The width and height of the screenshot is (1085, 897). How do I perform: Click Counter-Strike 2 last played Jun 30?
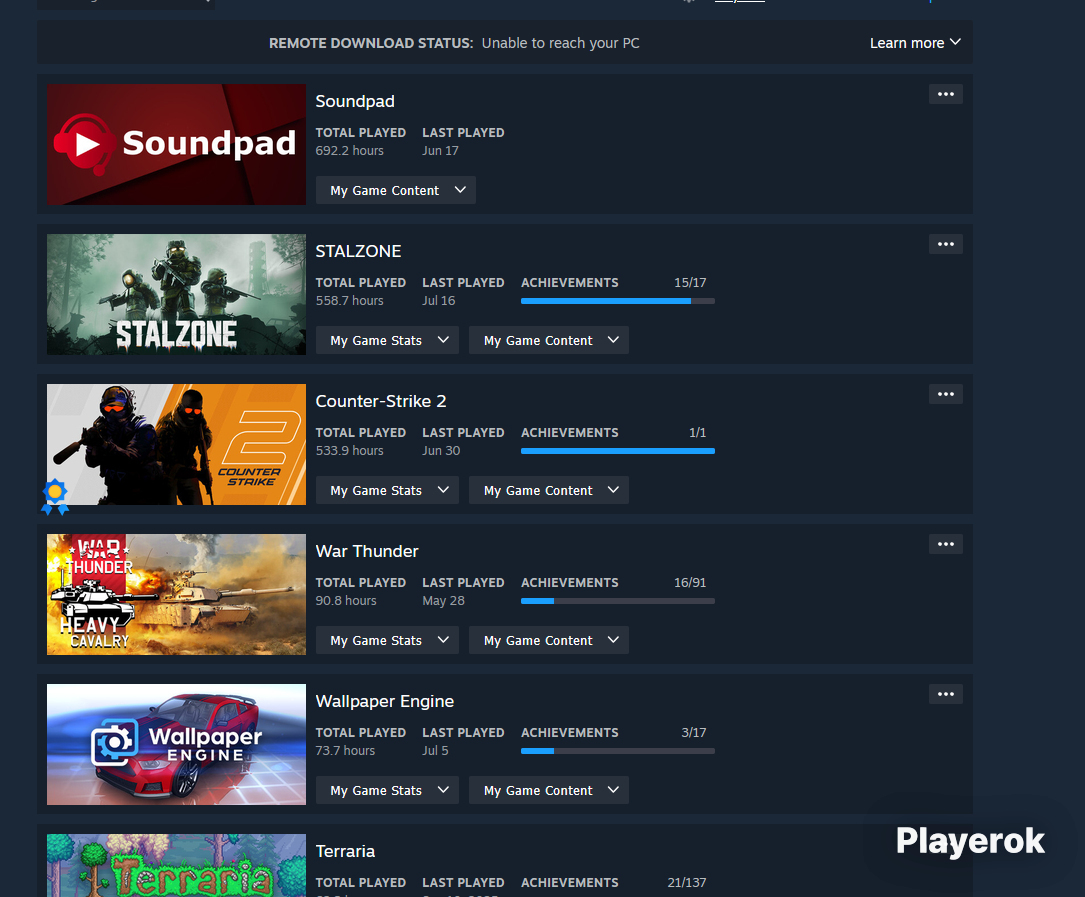click(441, 451)
